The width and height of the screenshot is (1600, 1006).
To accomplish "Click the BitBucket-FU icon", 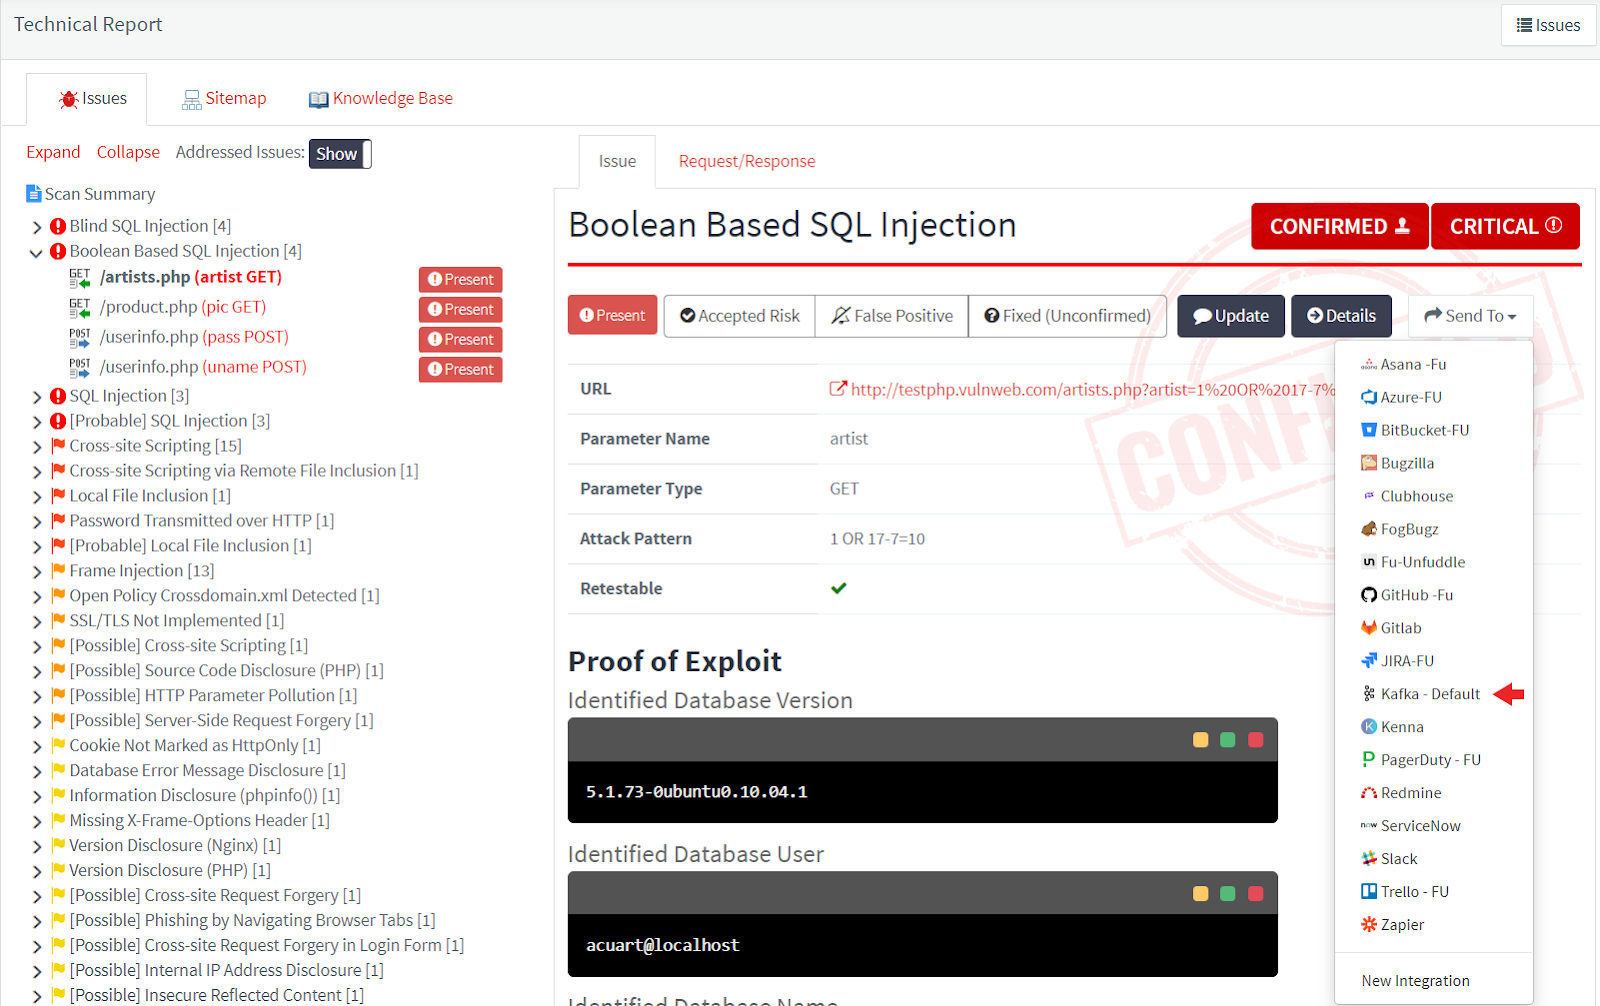I will (1369, 430).
